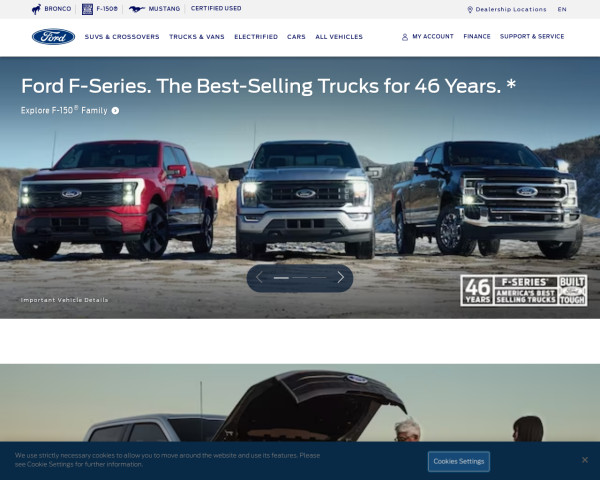Click arrow icon beside Explore F-150 Family
The height and width of the screenshot is (480, 600).
(x=115, y=111)
